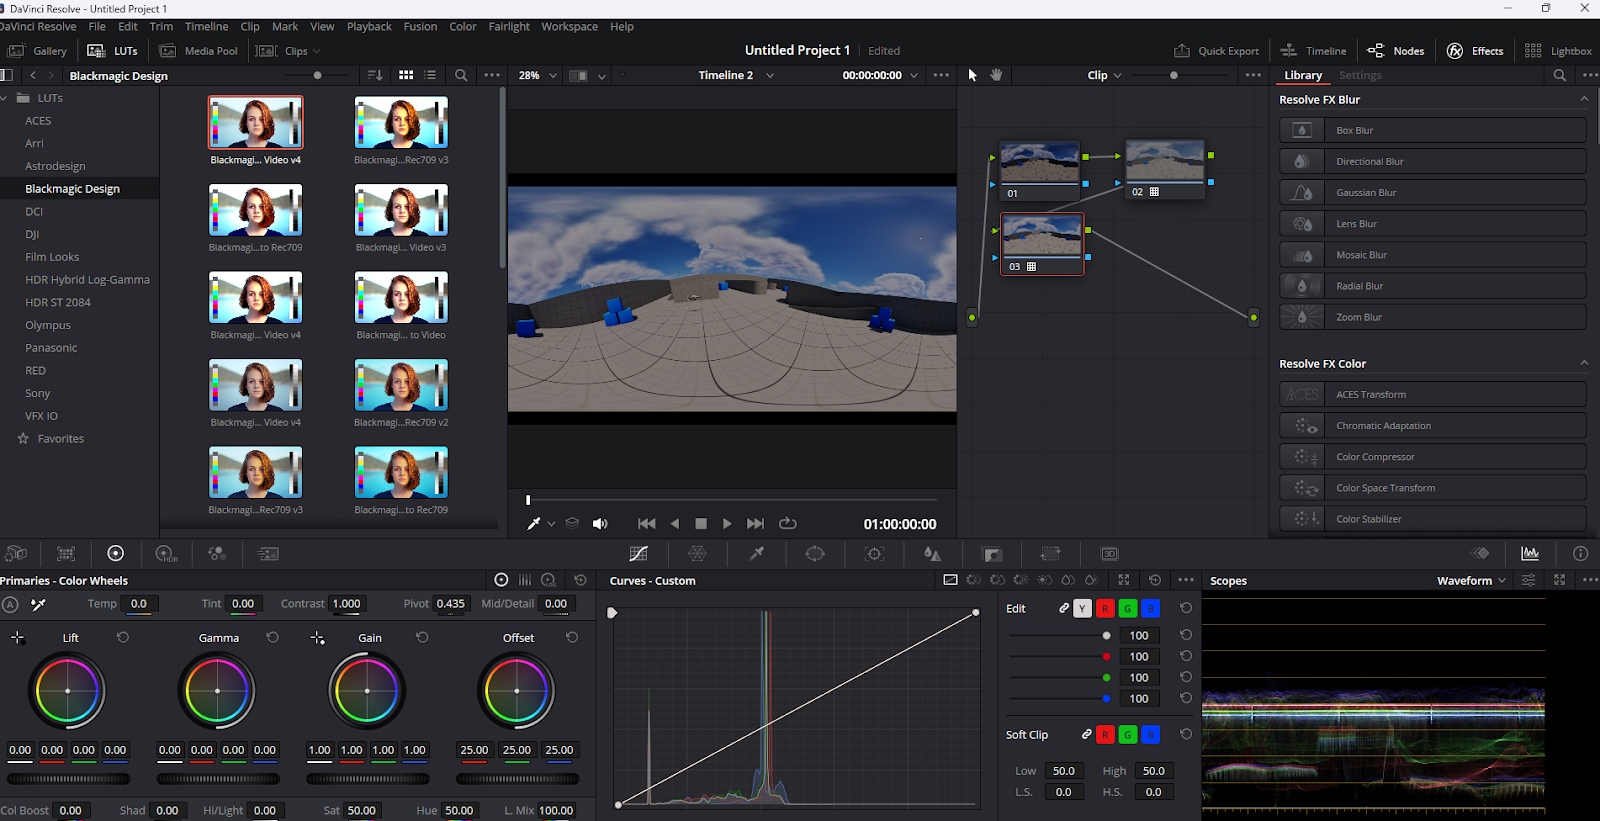This screenshot has width=1600, height=821.
Task: Toggle the green channel Edit button
Action: tap(1128, 608)
